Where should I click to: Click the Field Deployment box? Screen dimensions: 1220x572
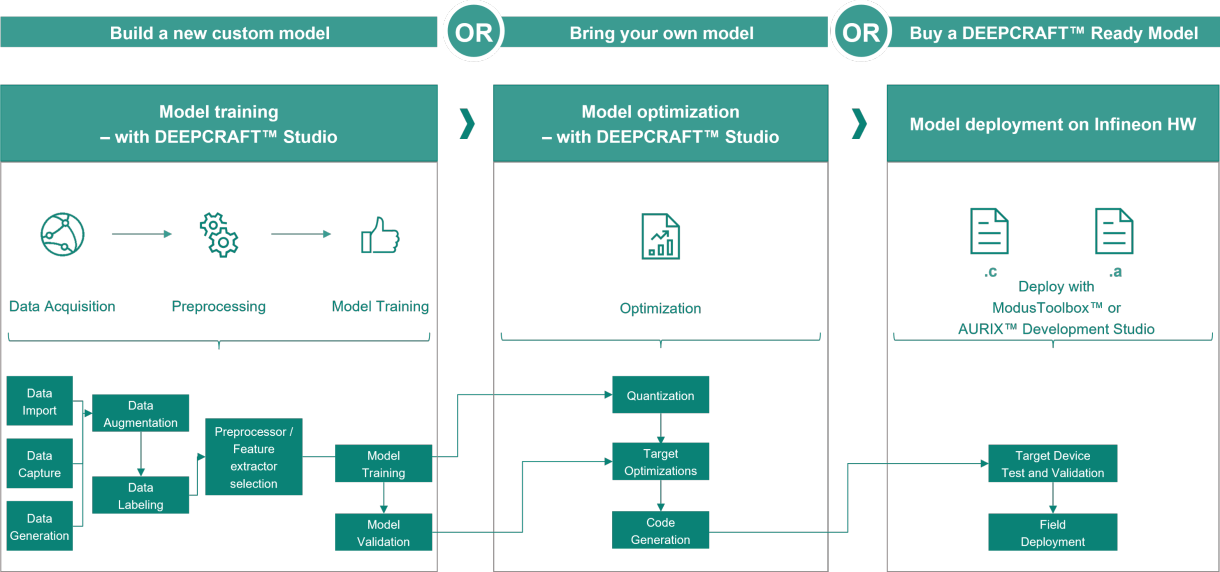click(x=1053, y=532)
